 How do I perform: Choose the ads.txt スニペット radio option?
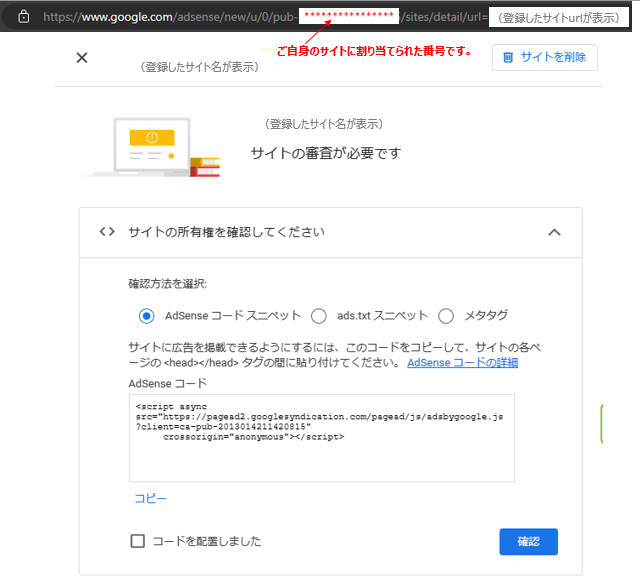(x=319, y=316)
